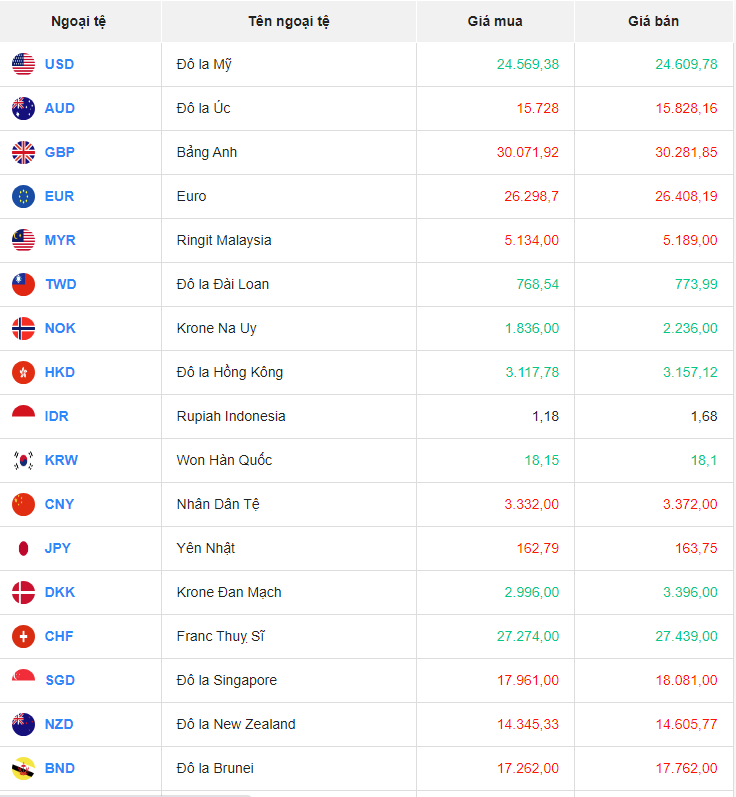
Task: Click the Giá bán column header
Action: 653,21
